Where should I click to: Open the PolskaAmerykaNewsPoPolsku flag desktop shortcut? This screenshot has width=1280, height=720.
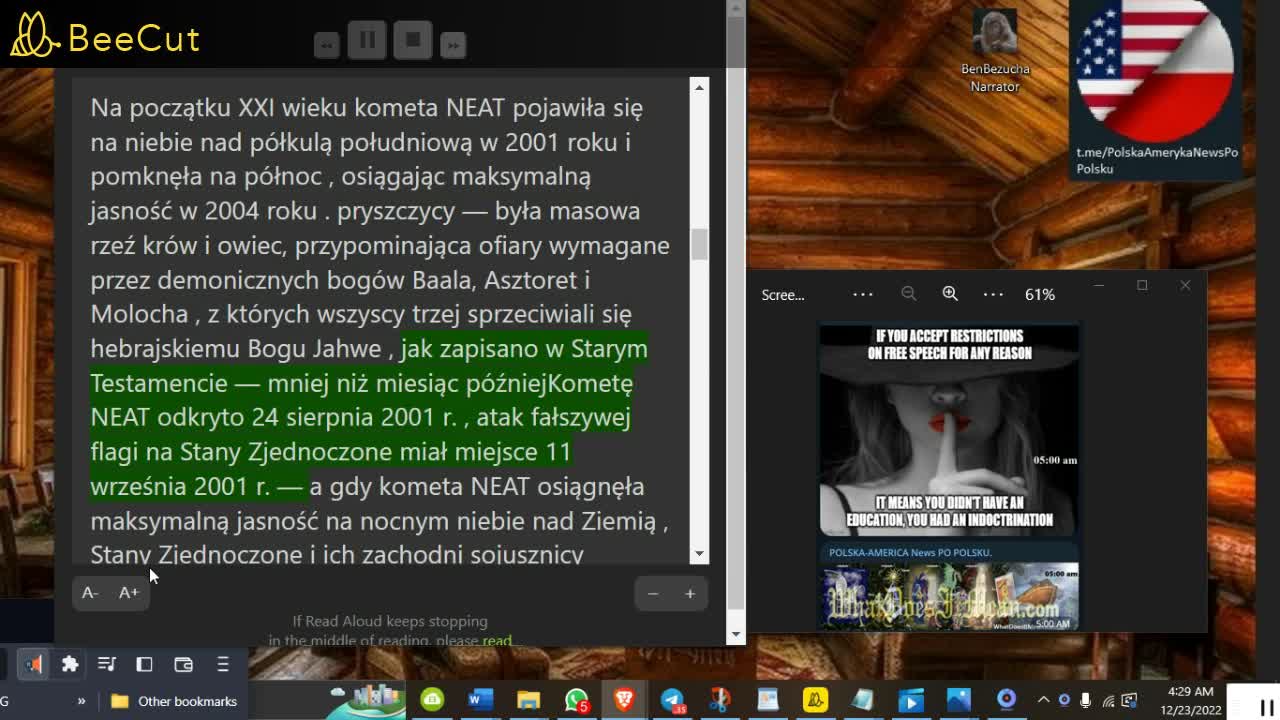click(1157, 88)
